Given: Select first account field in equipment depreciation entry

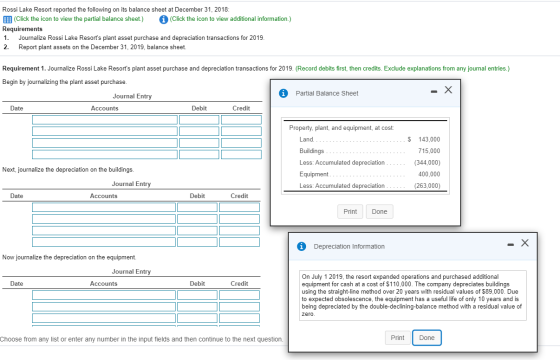Looking at the screenshot, I should (x=104, y=295).
